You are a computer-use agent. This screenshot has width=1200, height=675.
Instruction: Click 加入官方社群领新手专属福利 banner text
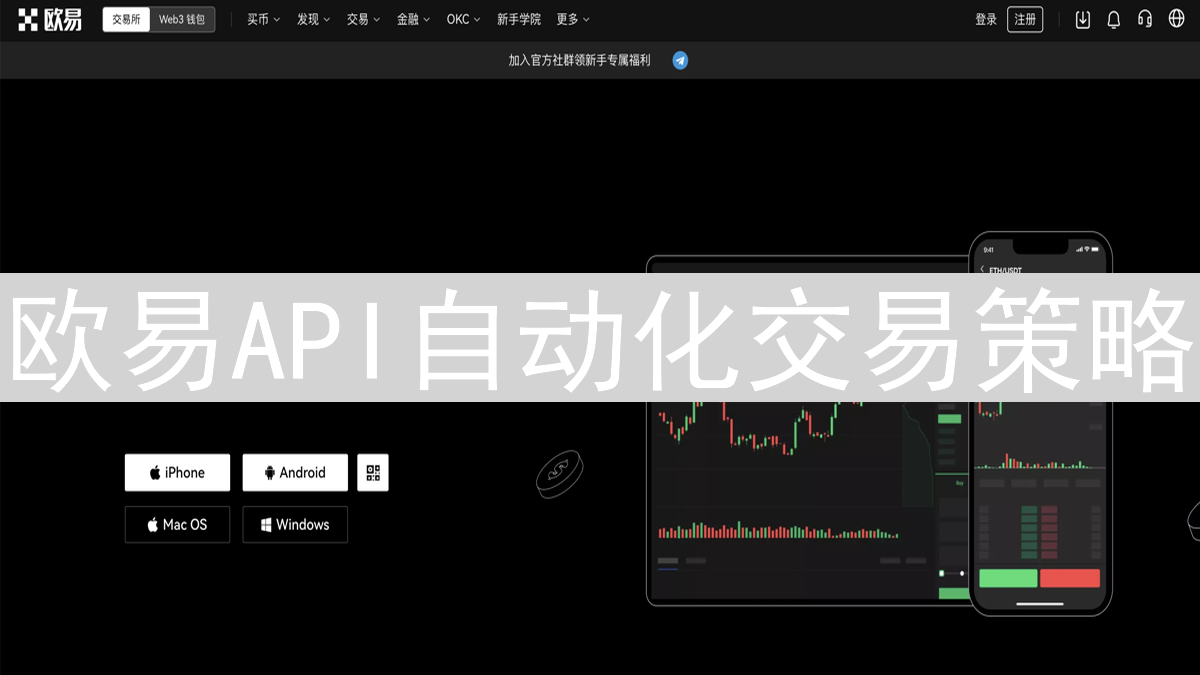[579, 60]
